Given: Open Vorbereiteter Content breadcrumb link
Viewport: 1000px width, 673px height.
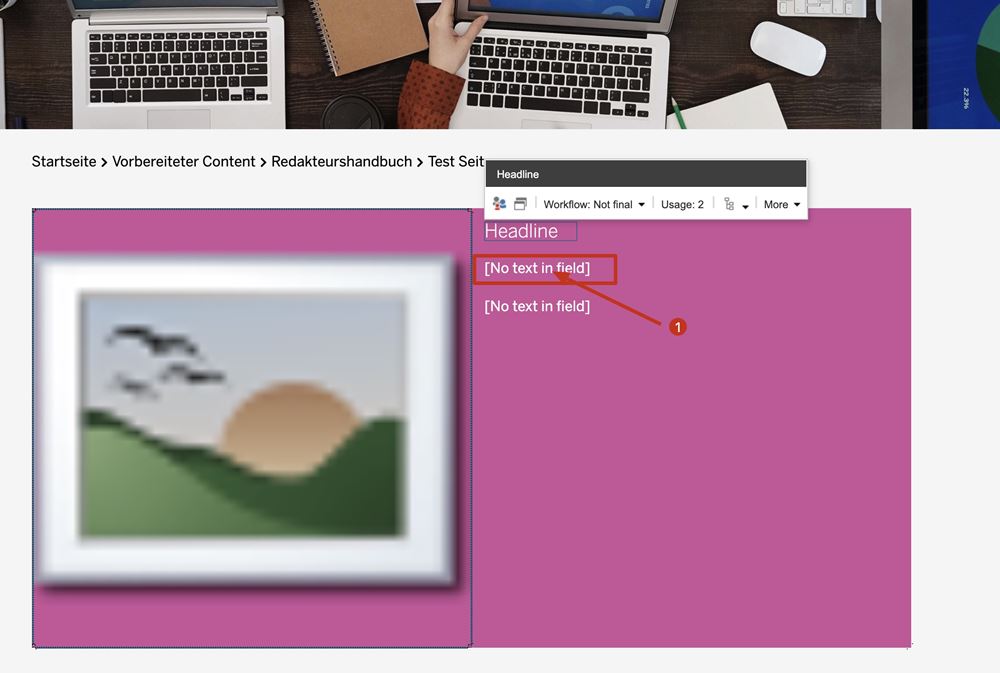Looking at the screenshot, I should 184,161.
